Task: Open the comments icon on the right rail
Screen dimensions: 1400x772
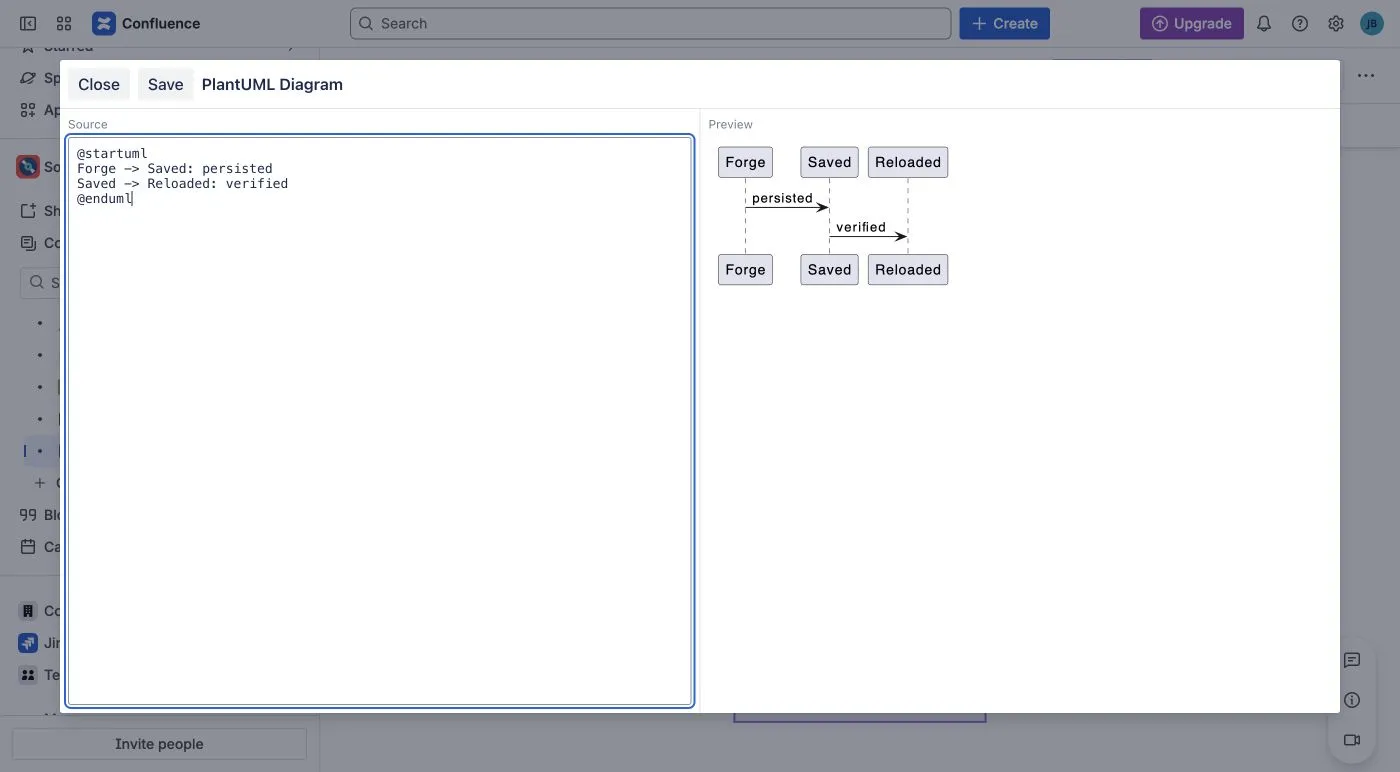Action: 1352,660
